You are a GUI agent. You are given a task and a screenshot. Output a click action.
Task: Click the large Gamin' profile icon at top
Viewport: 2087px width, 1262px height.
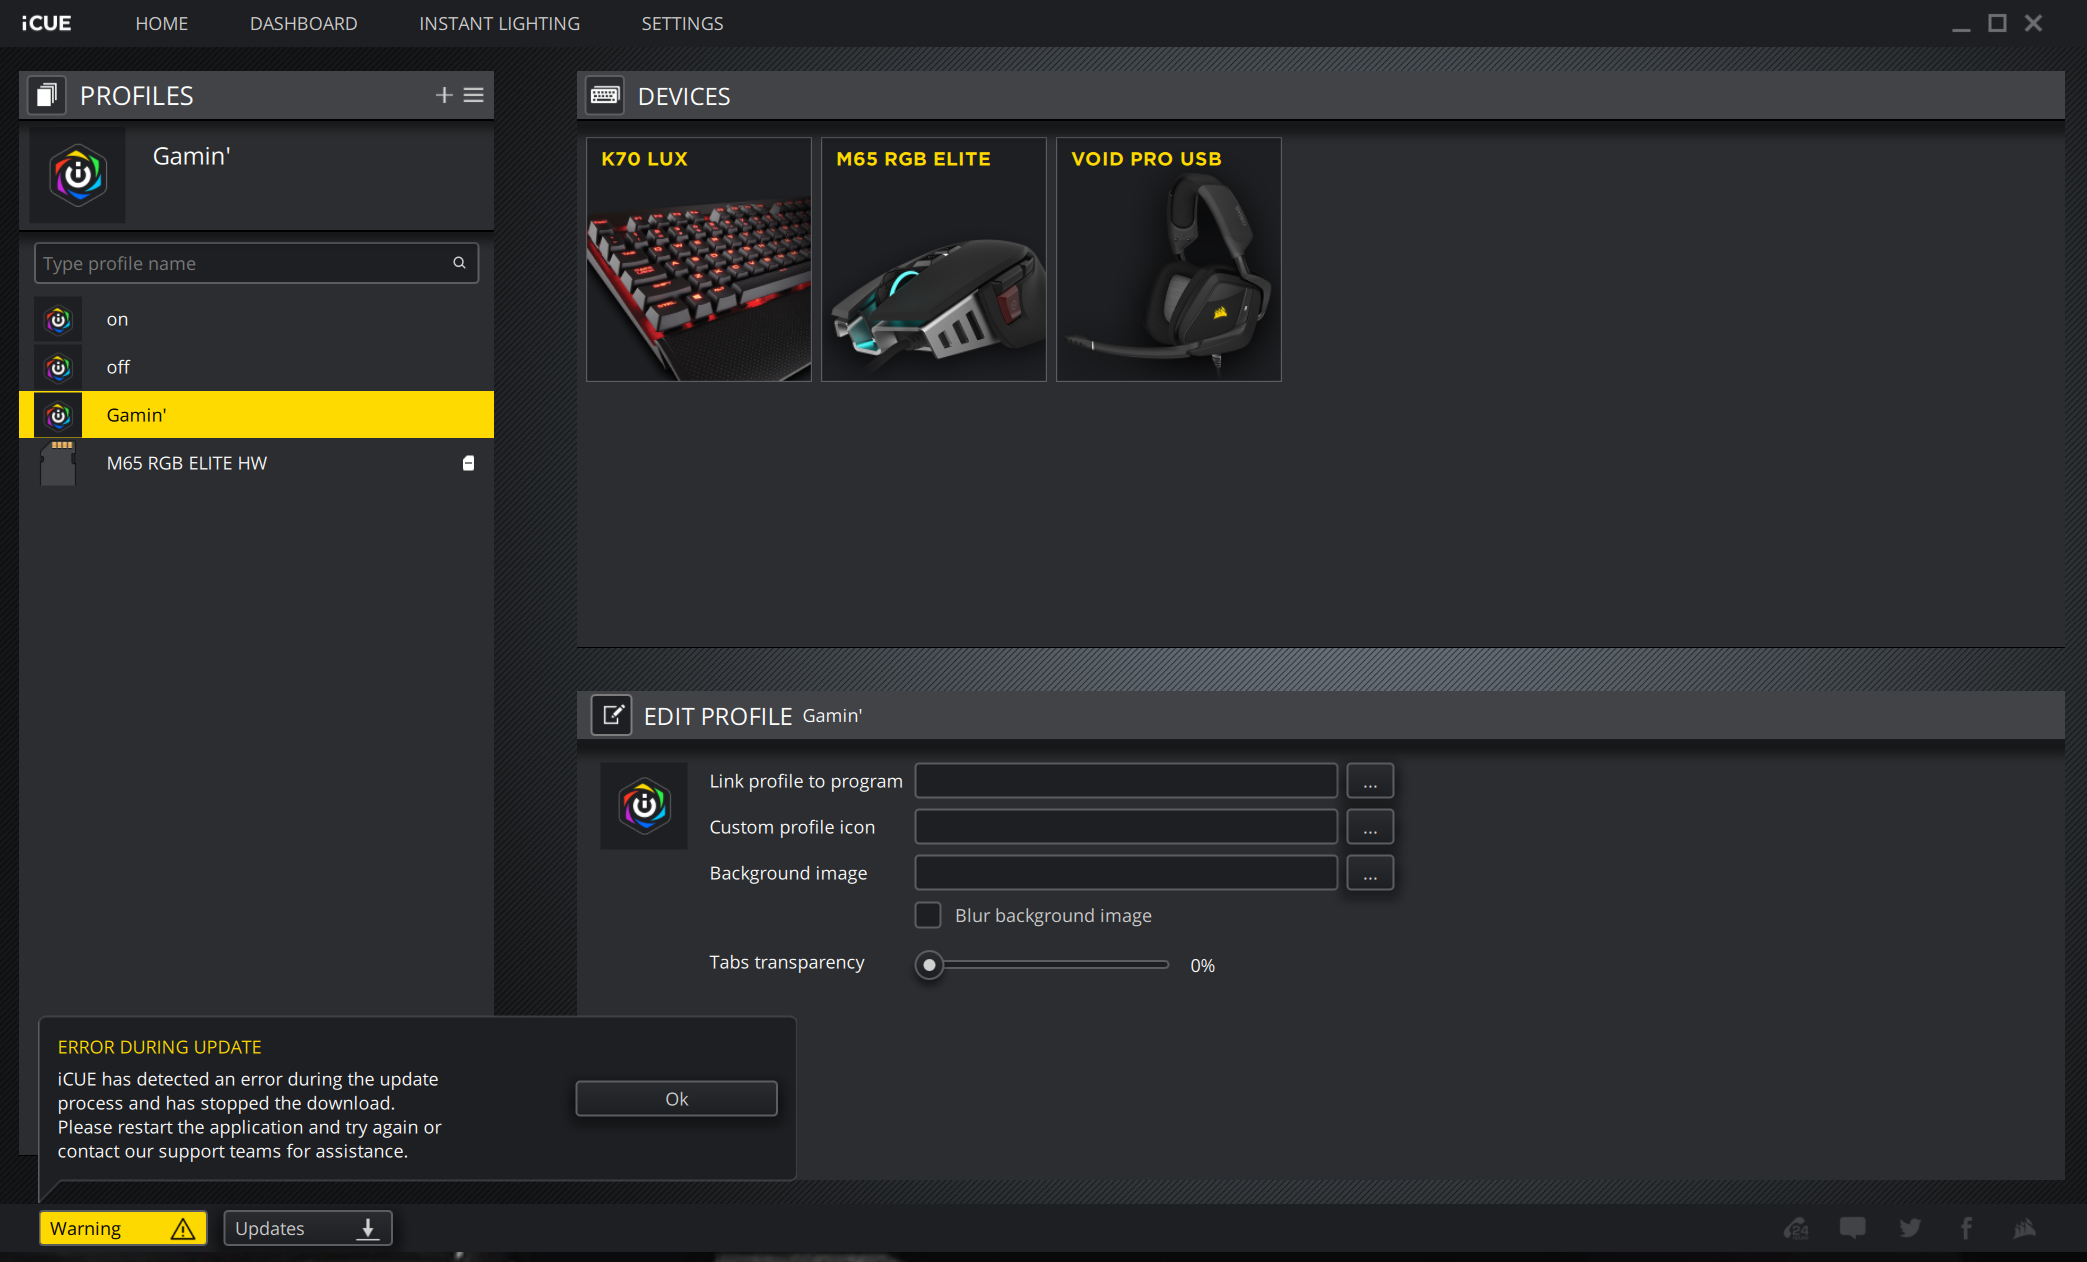(78, 176)
